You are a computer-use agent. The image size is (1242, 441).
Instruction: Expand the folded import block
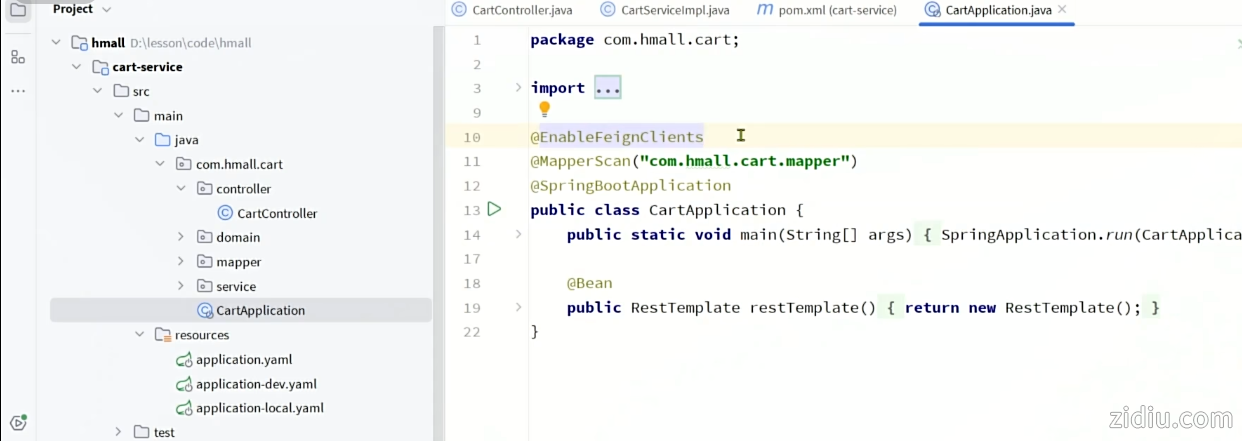tap(607, 88)
